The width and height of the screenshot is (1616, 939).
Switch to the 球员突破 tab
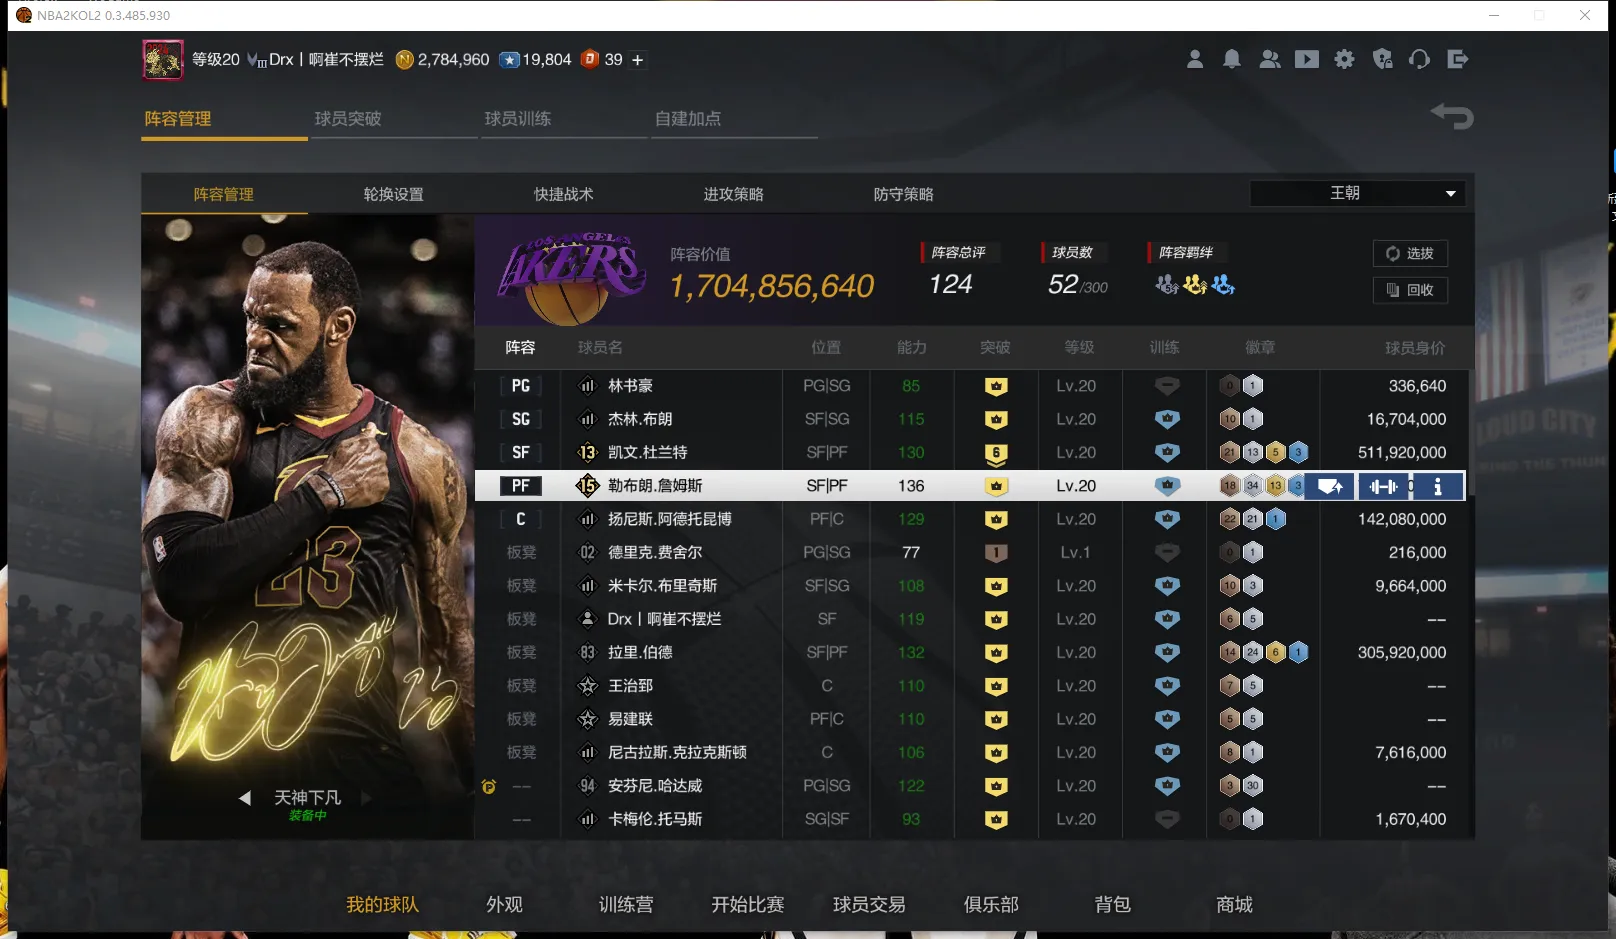point(348,119)
